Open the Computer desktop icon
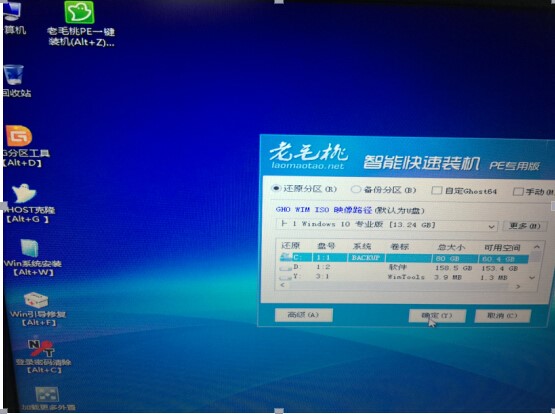Image resolution: width=555 pixels, height=414 pixels. pyautogui.click(x=13, y=18)
